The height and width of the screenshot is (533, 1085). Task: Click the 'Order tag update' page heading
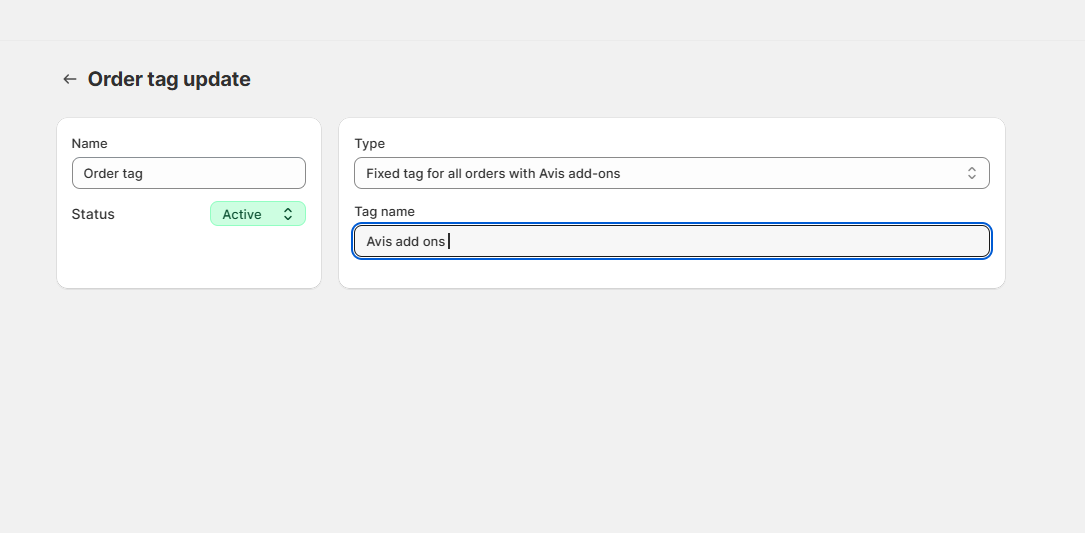(169, 79)
